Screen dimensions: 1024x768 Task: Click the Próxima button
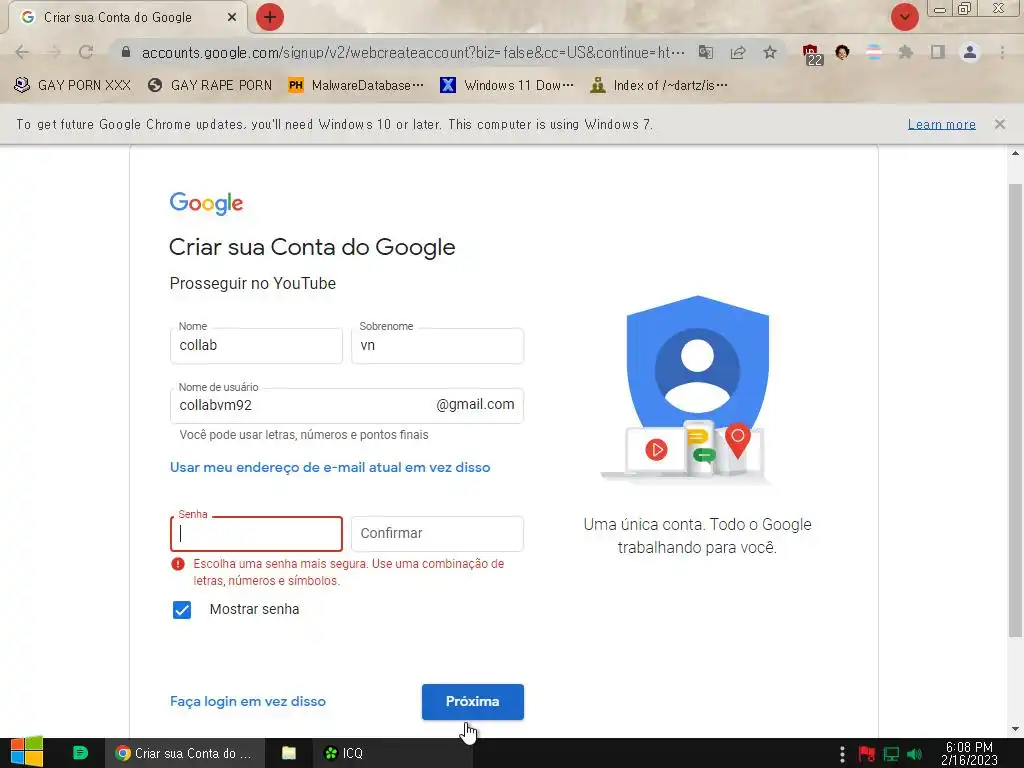(x=473, y=701)
